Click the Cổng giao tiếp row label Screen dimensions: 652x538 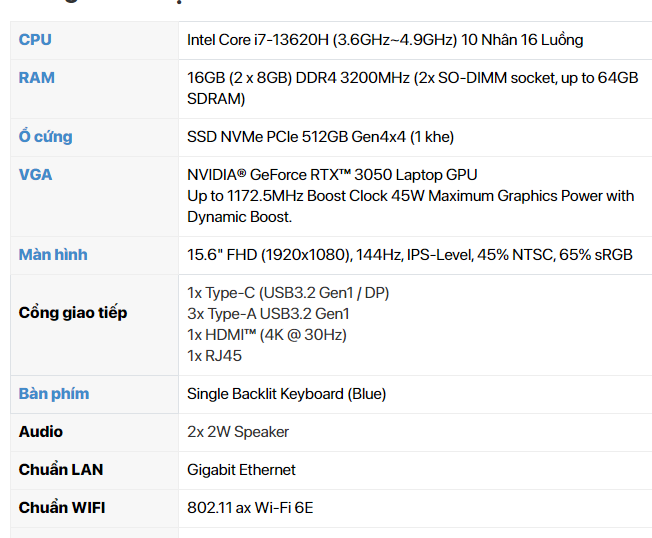click(x=73, y=313)
